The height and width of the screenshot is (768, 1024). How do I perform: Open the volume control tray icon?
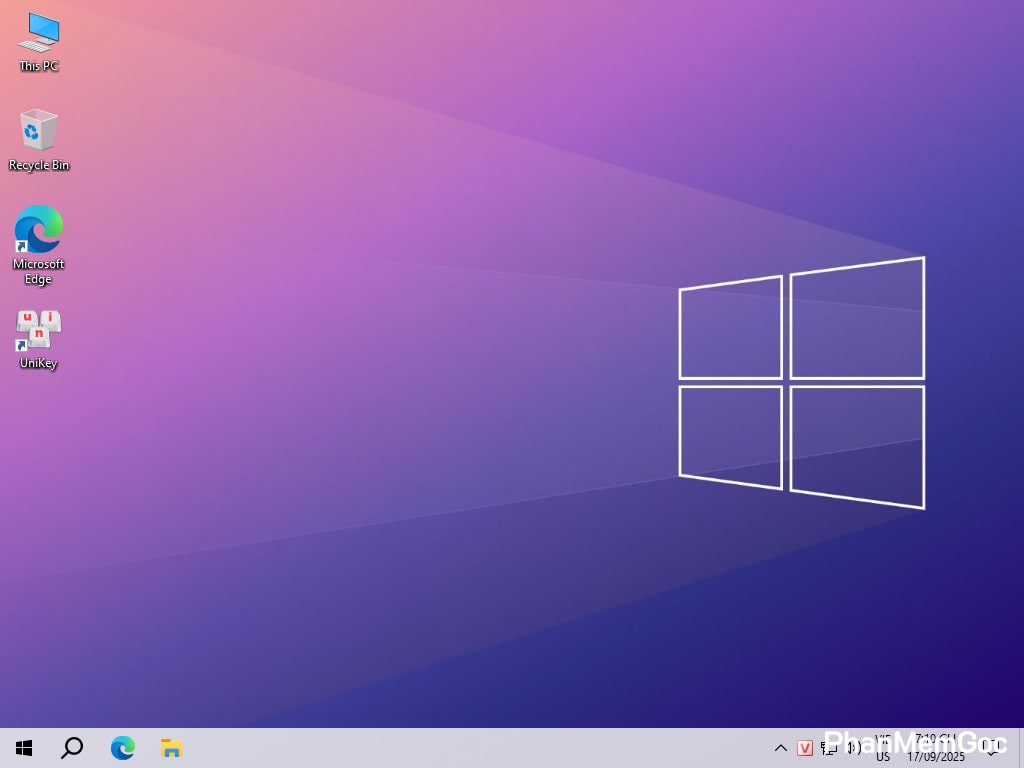[853, 748]
